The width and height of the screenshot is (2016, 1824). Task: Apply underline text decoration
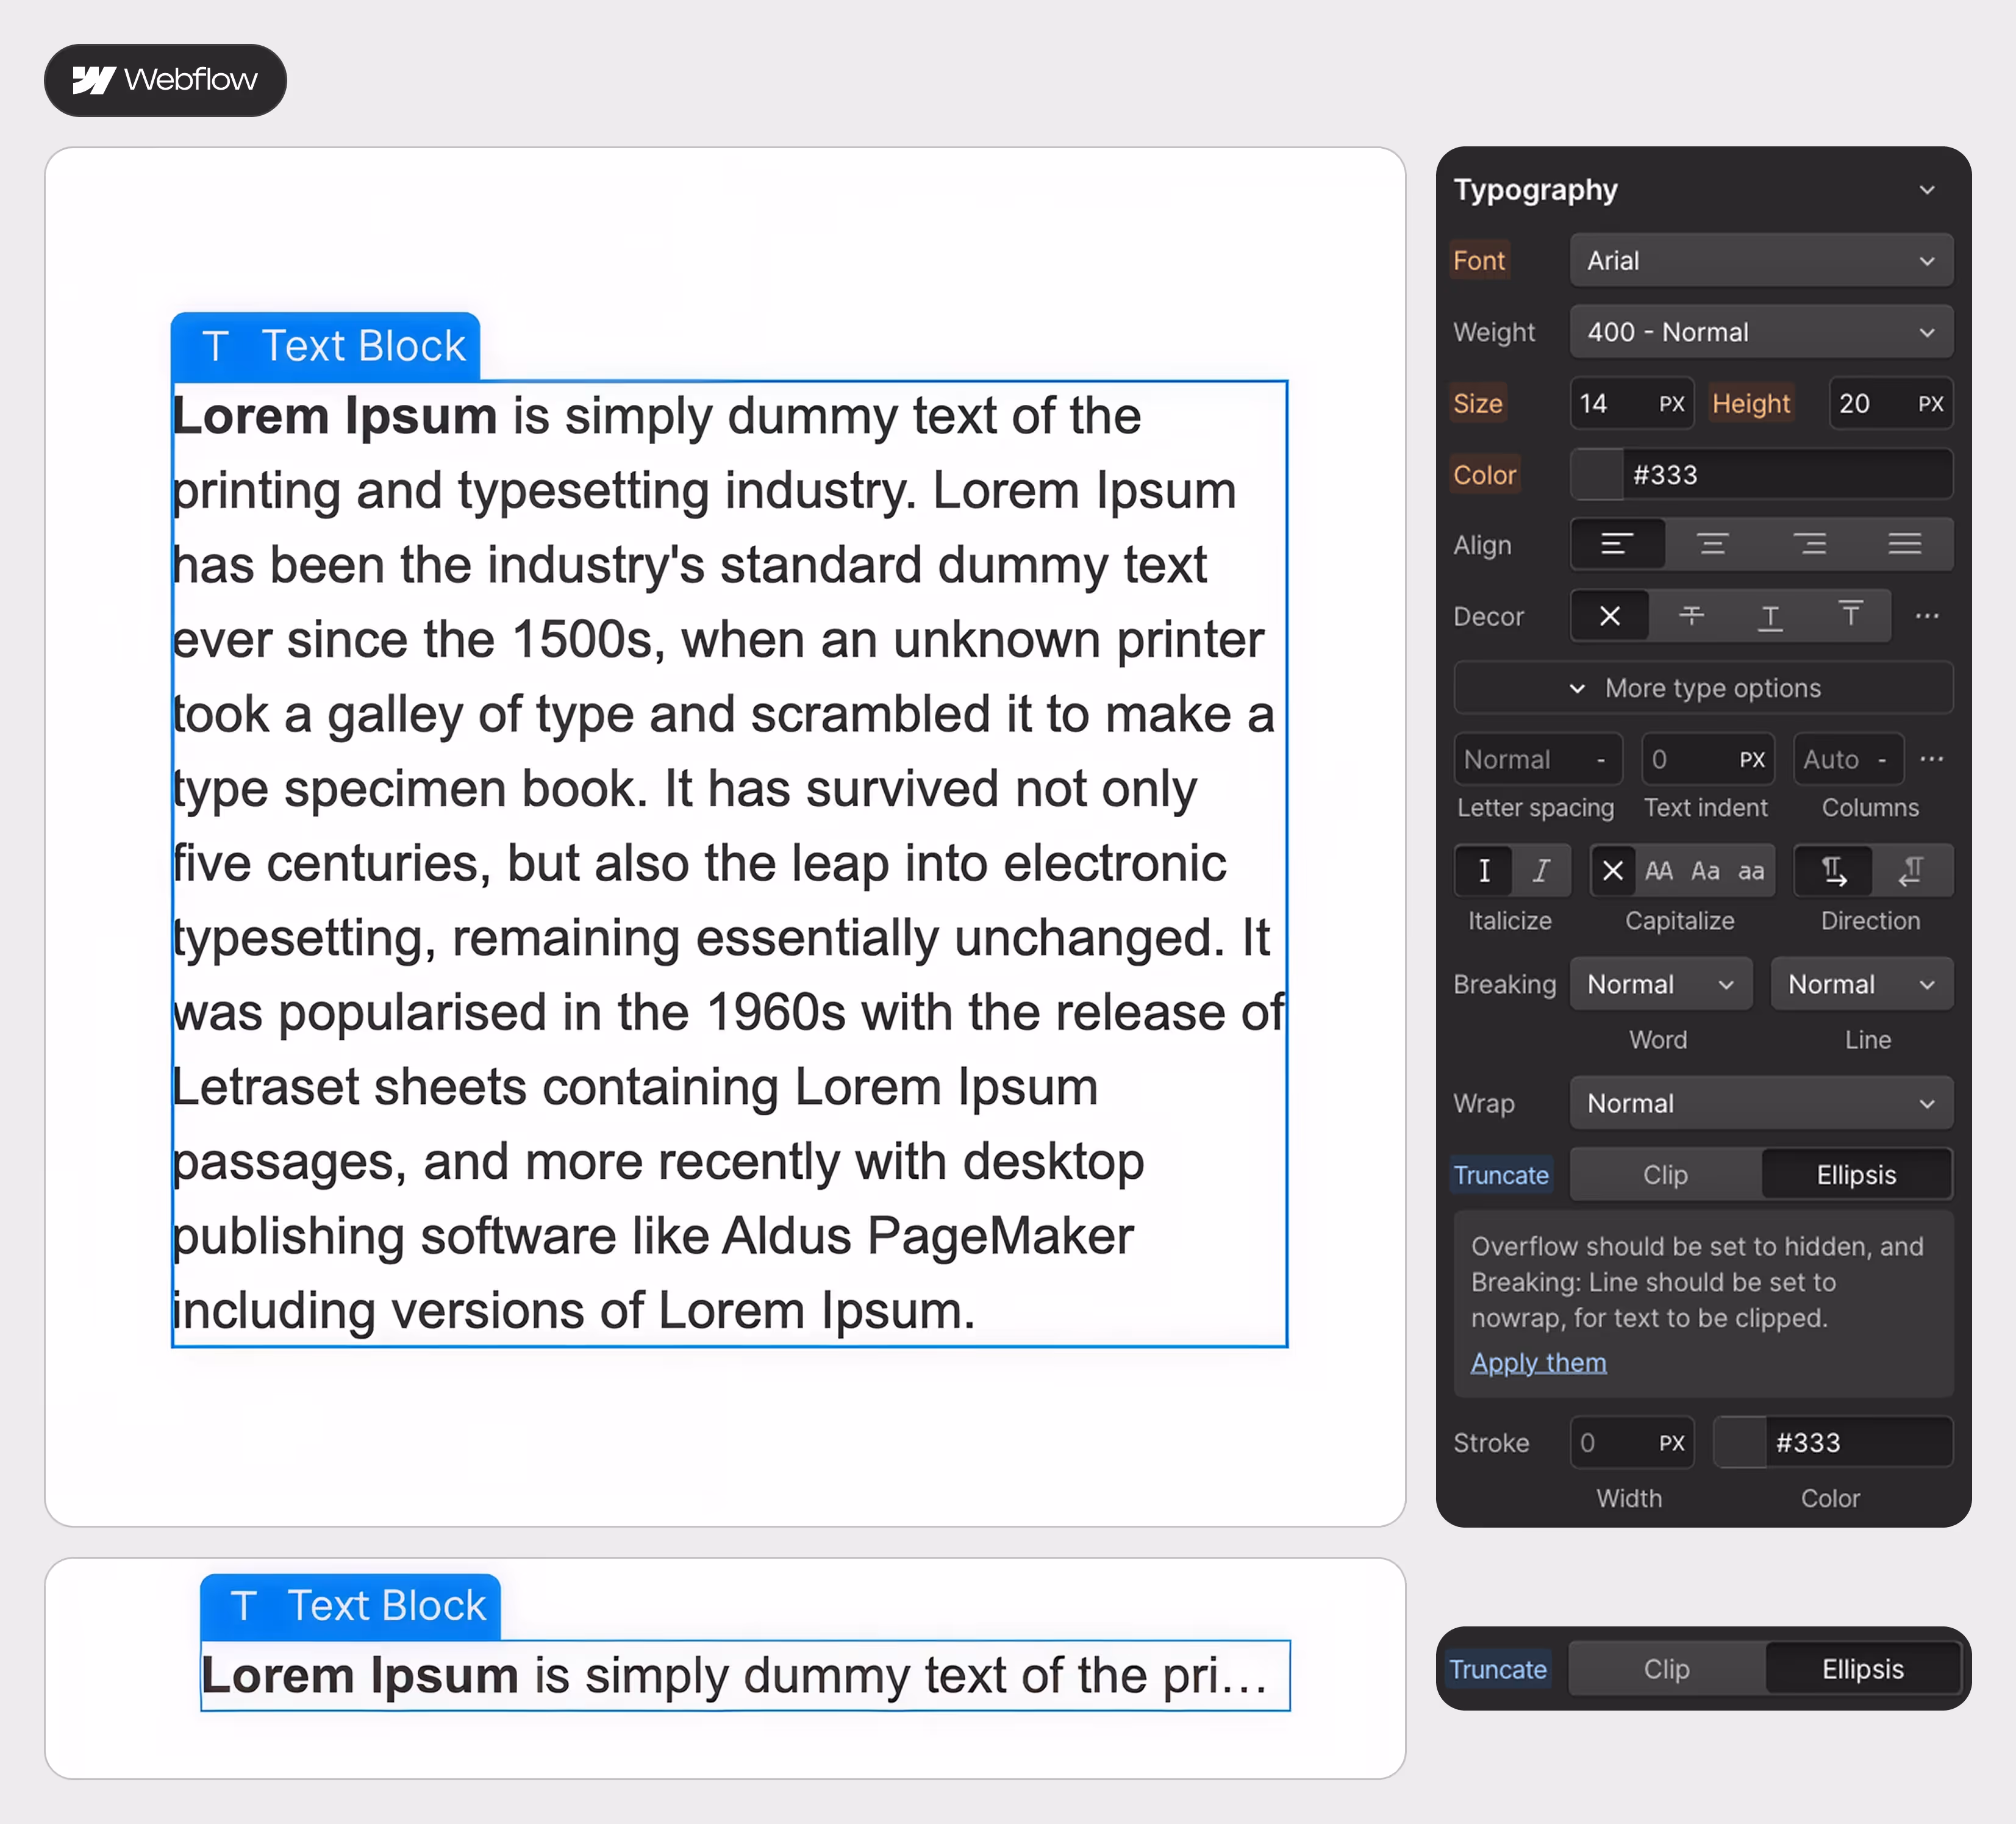(x=1770, y=616)
